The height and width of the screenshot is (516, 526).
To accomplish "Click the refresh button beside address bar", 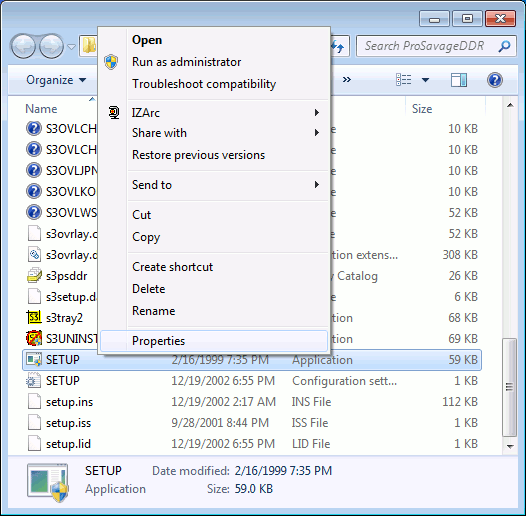I will click(x=339, y=46).
